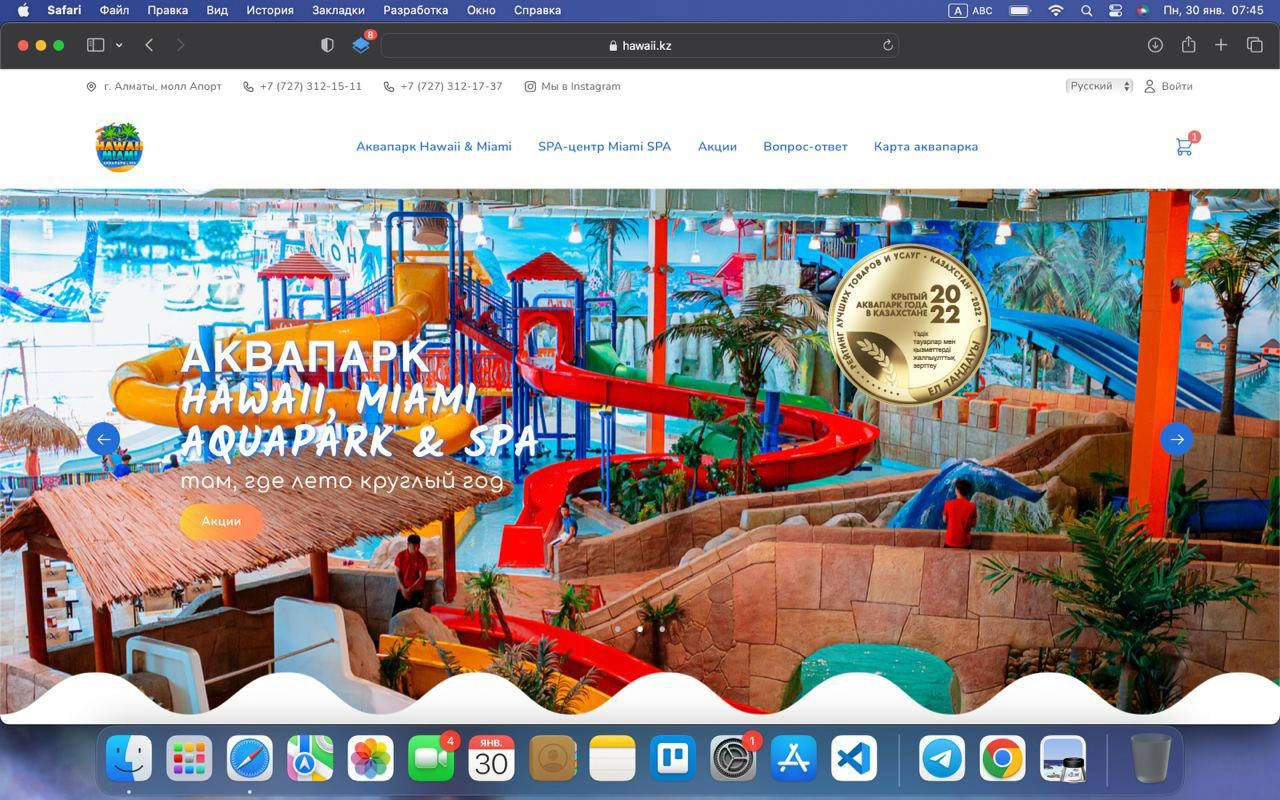The width and height of the screenshot is (1280, 800).
Task: Open Visual Studio Code from the Dock
Action: coord(854,759)
